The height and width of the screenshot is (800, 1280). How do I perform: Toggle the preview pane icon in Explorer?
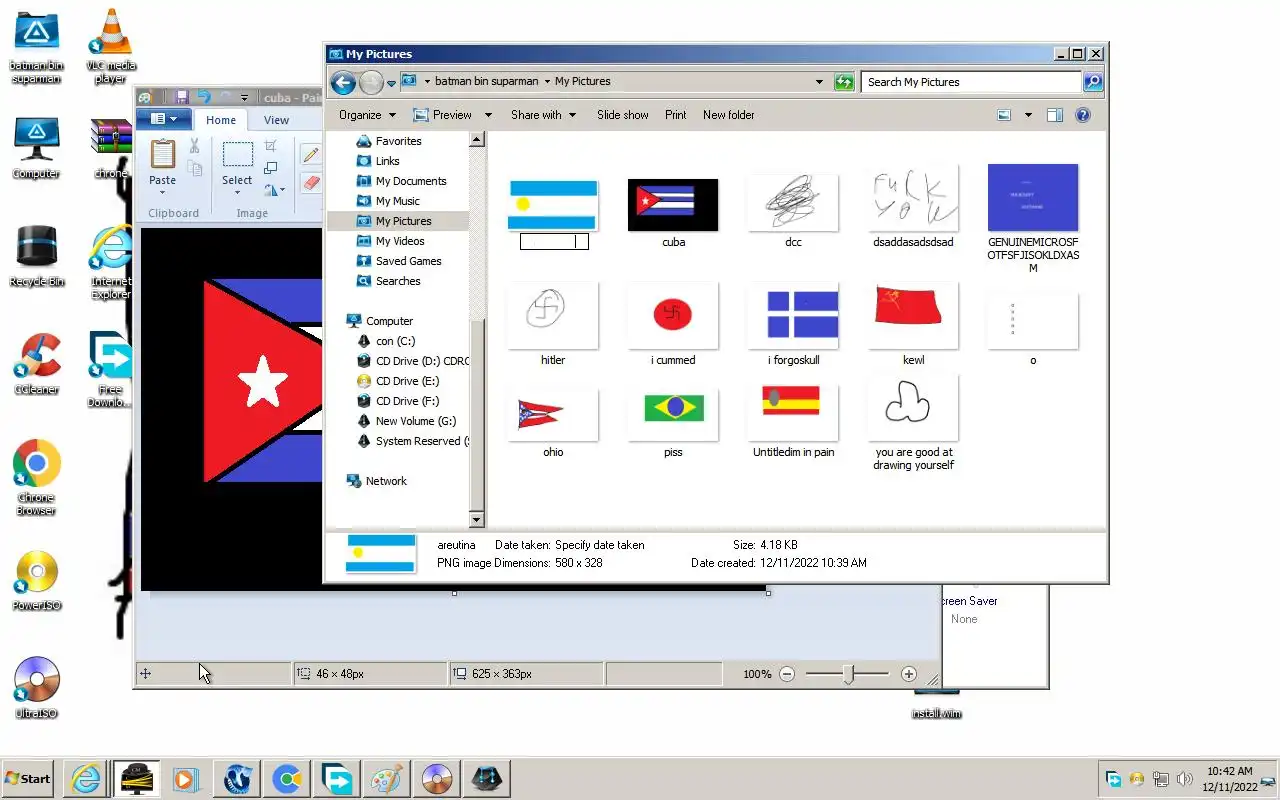(x=1054, y=115)
